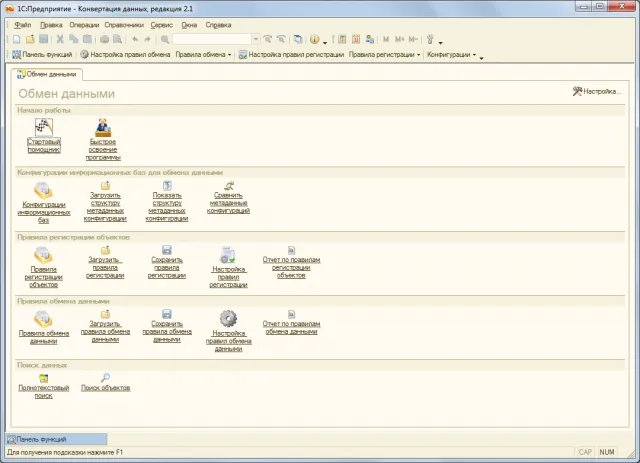Screen dimensions: 640x463
Task: Open the Calendar toolbar icon
Action: (x=356, y=39)
